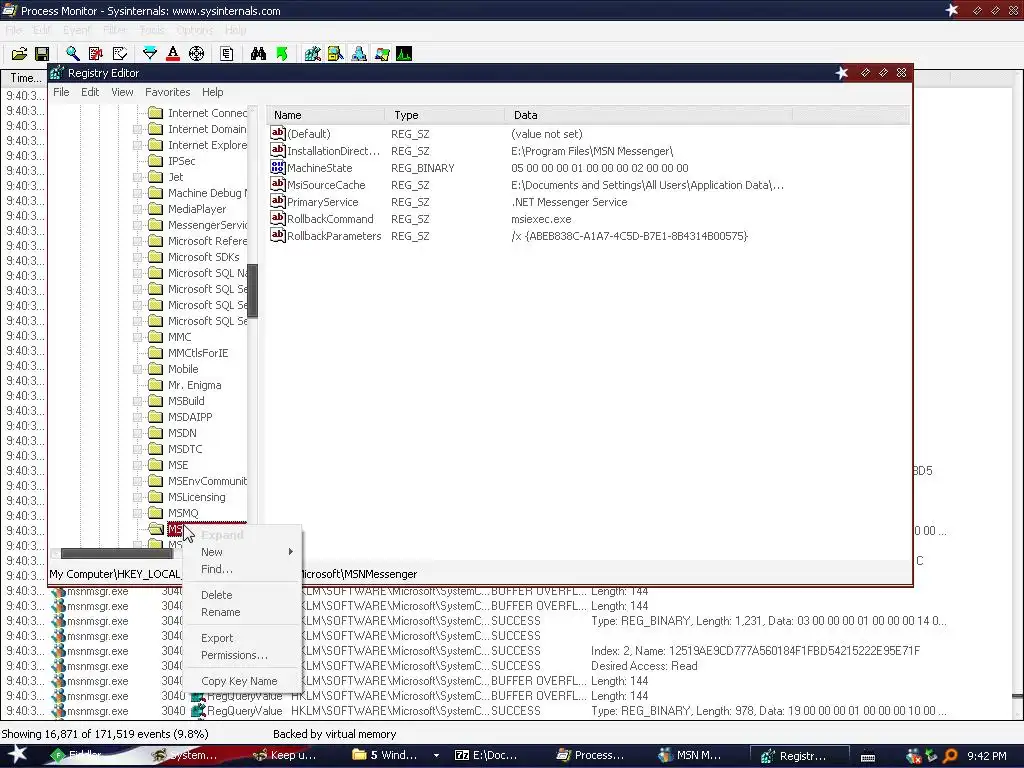Expand the Mobile key node

tap(138, 369)
